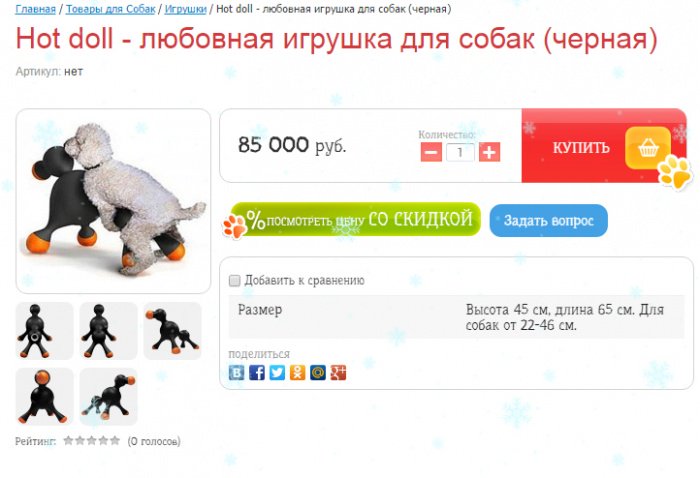The width and height of the screenshot is (700, 478).
Task: Share via Mail.ru @ icon
Action: coord(318,372)
